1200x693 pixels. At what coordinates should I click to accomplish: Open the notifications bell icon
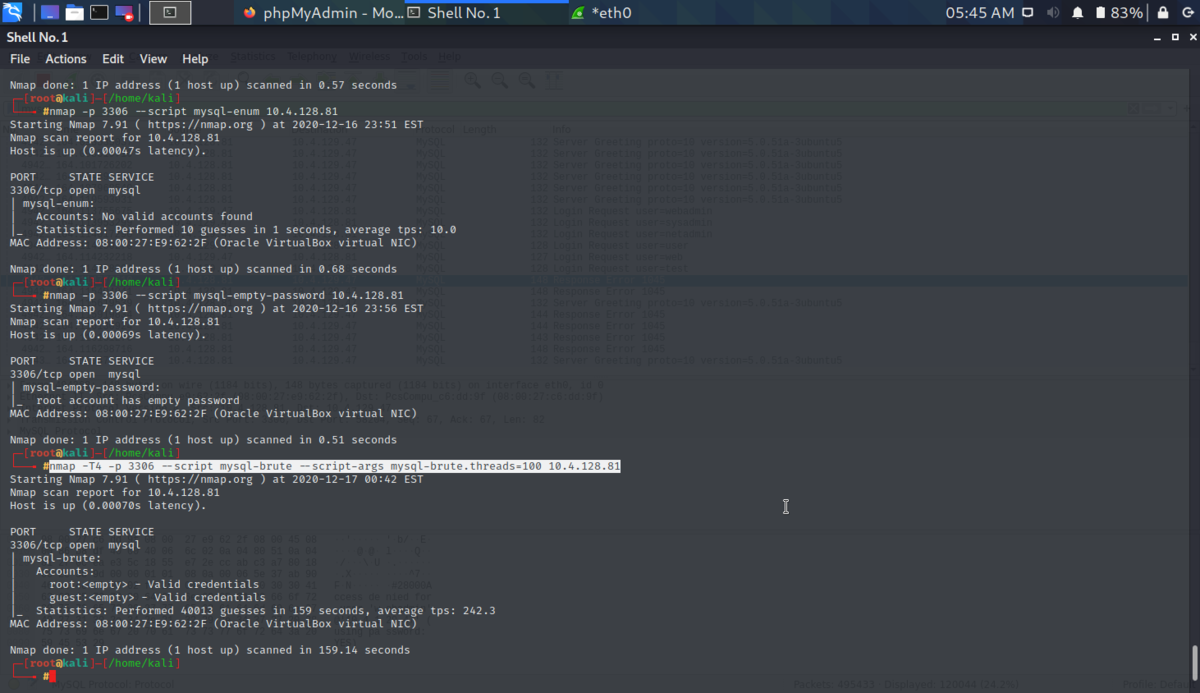click(1078, 13)
